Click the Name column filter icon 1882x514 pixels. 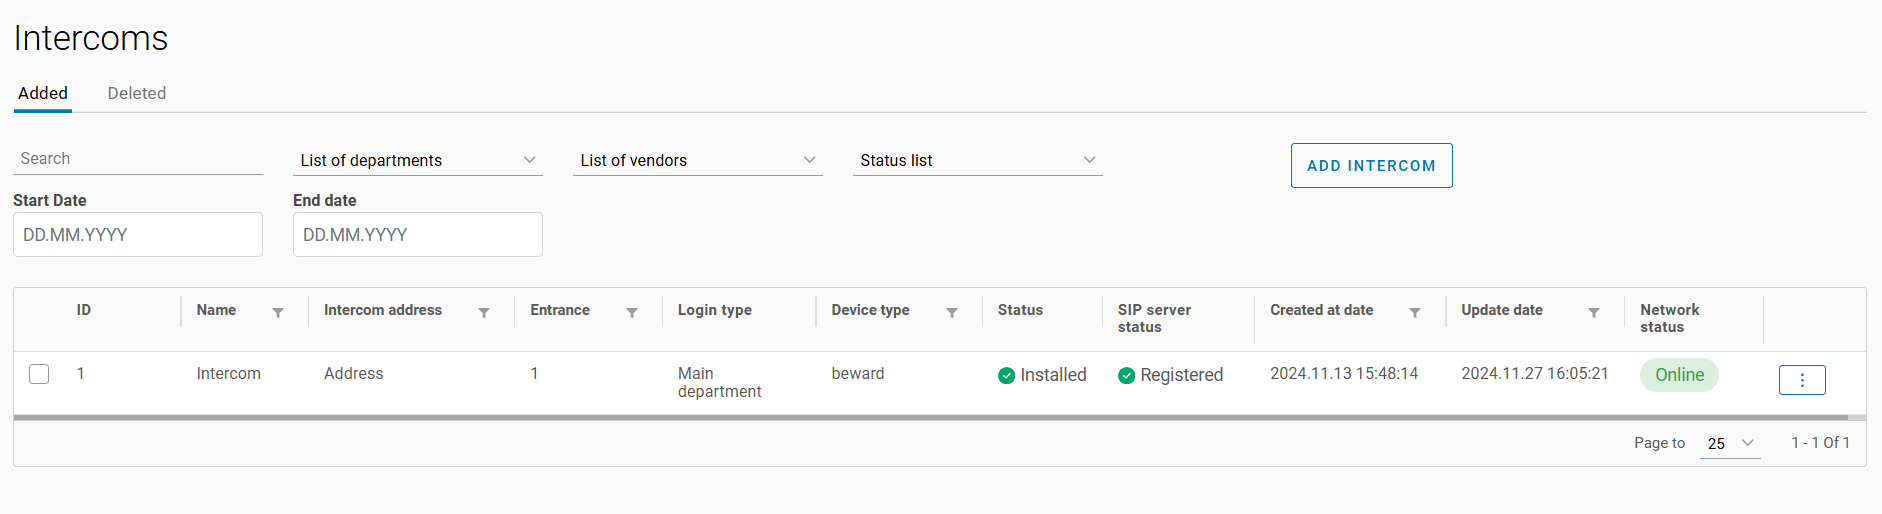278,313
